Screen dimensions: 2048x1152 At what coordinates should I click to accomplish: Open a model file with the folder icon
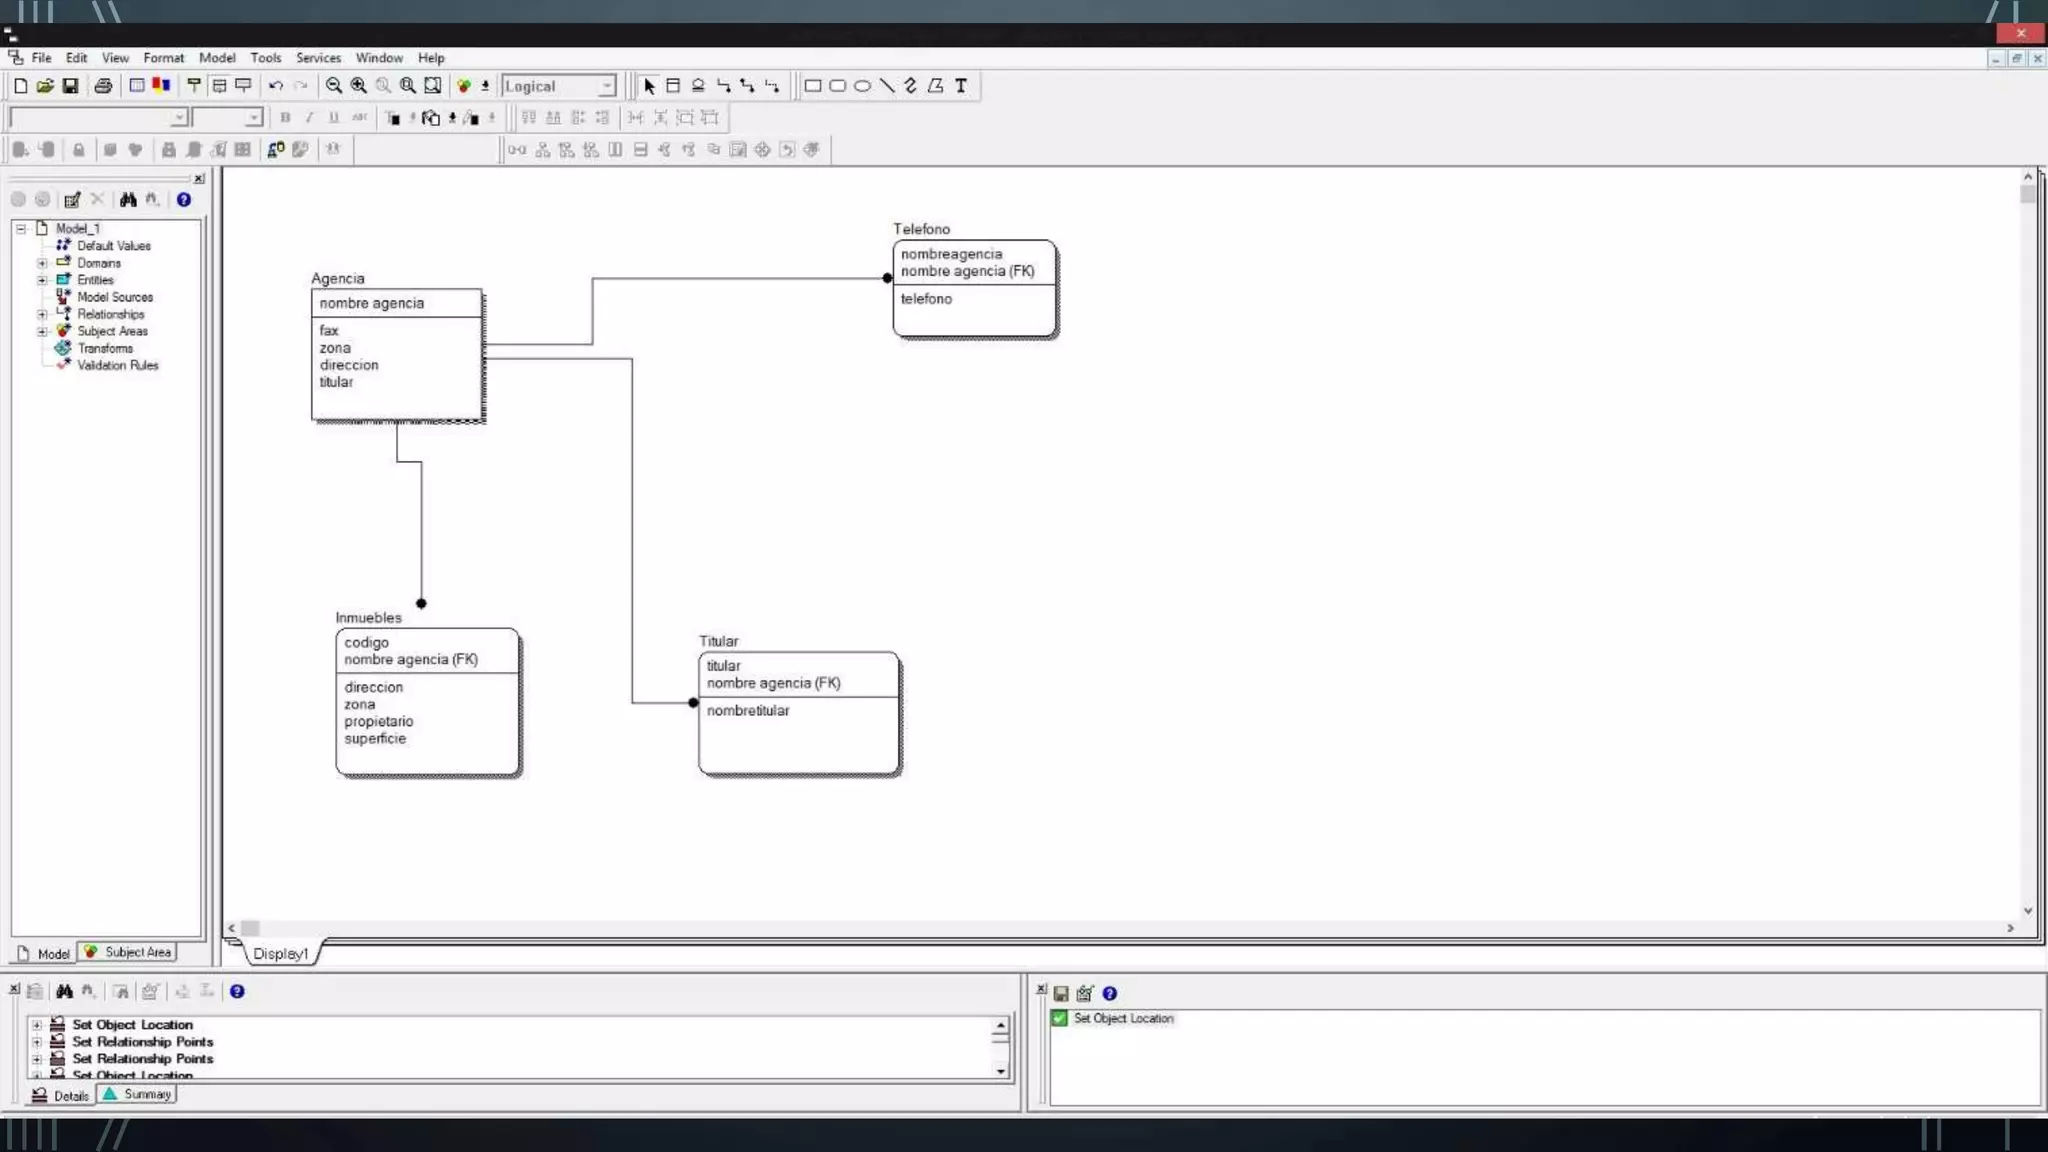tap(45, 86)
